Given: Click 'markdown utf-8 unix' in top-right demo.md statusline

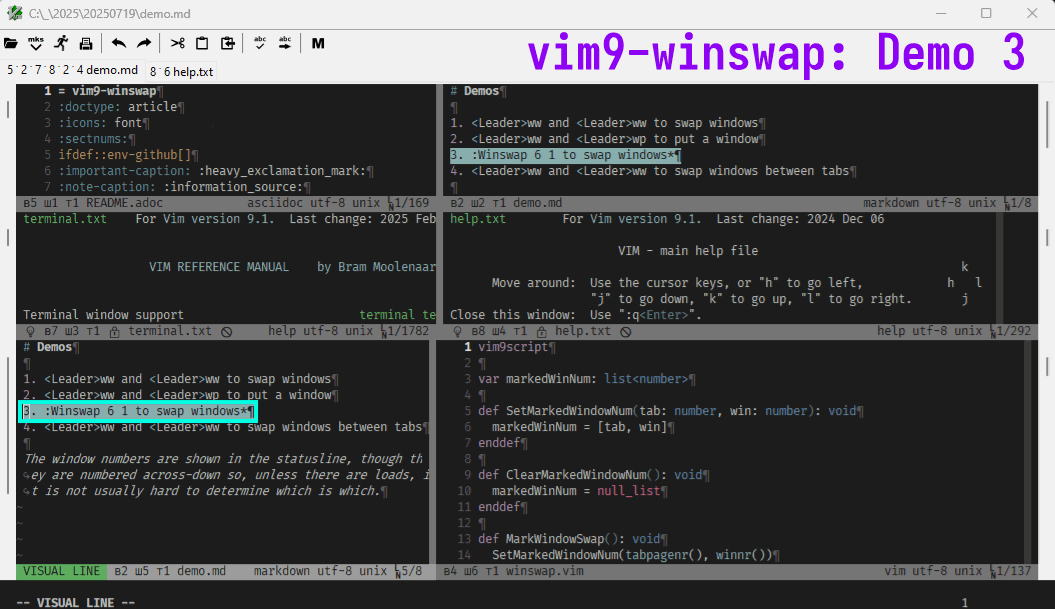Looking at the screenshot, I should (x=929, y=203).
